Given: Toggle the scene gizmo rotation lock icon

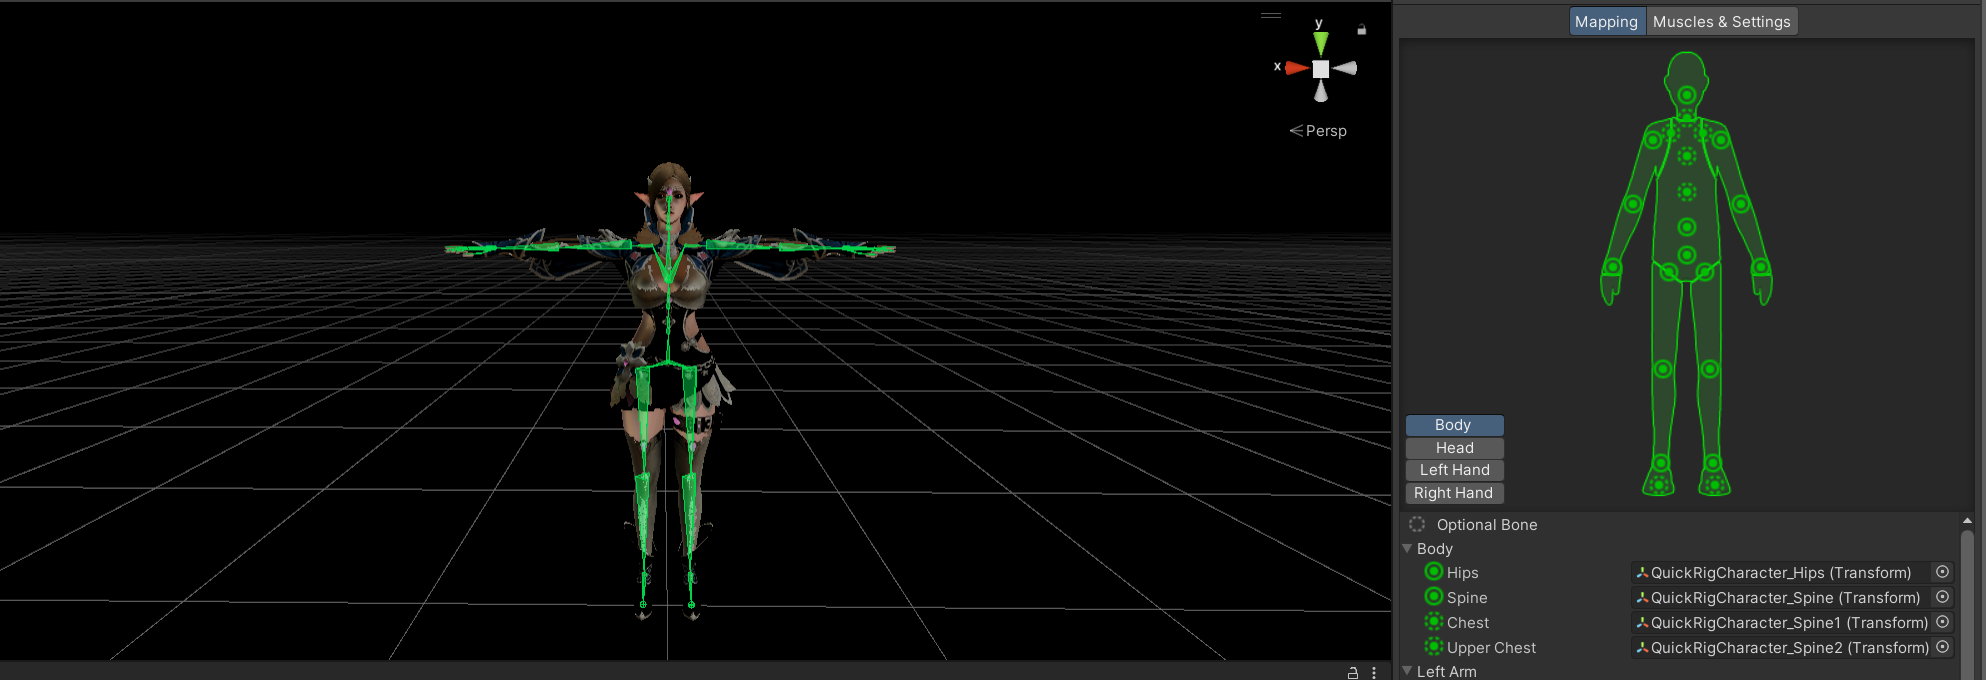Looking at the screenshot, I should click(x=1361, y=30).
